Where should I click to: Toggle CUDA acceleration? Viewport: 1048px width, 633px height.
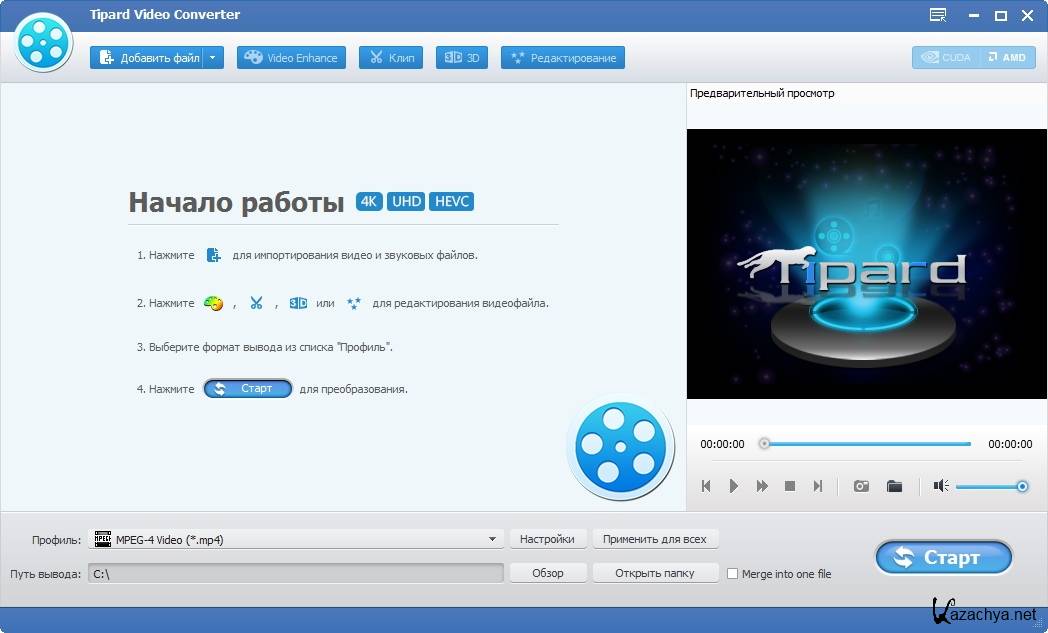(x=946, y=58)
